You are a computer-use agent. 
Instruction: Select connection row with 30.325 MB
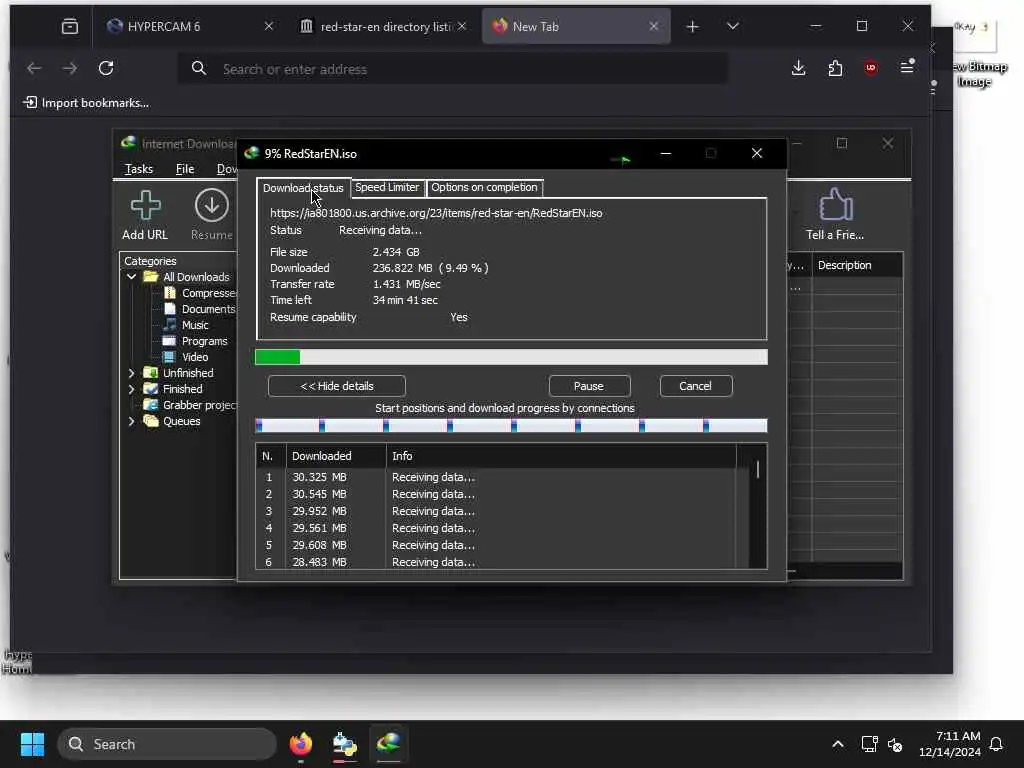[x=496, y=477]
